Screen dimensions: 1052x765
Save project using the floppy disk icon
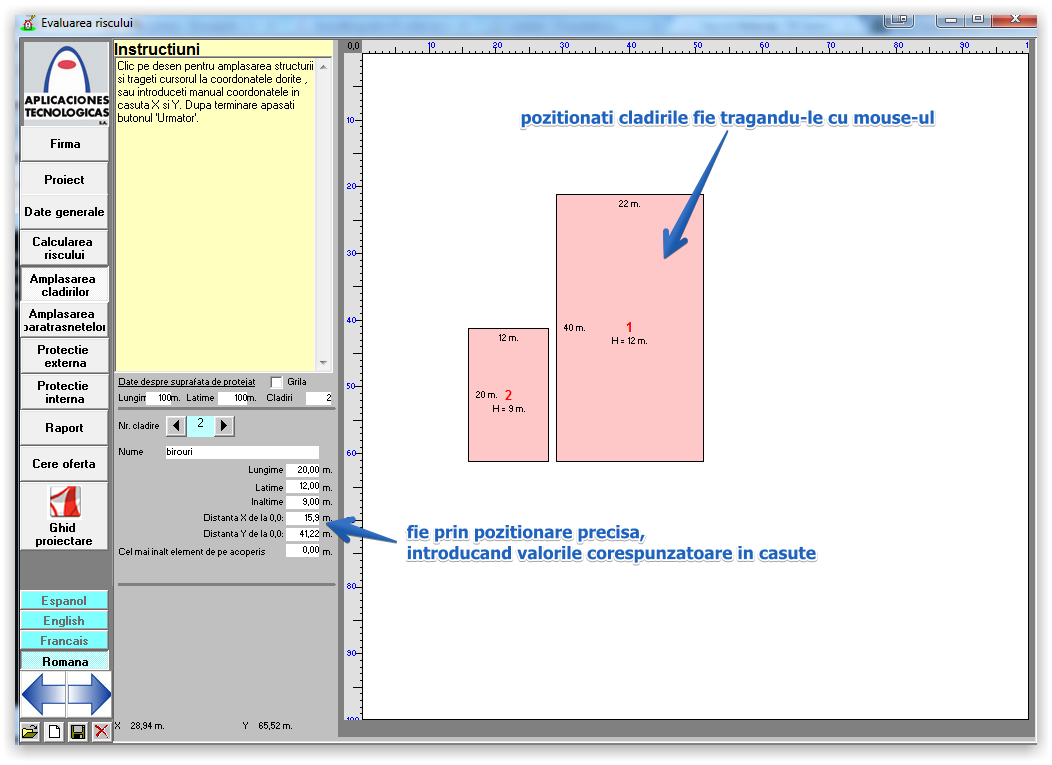point(77,731)
